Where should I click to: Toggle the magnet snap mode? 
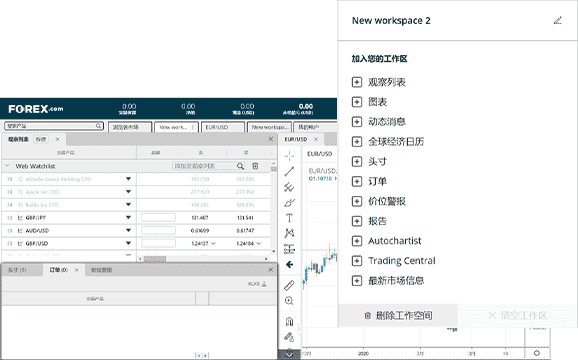pos(289,321)
